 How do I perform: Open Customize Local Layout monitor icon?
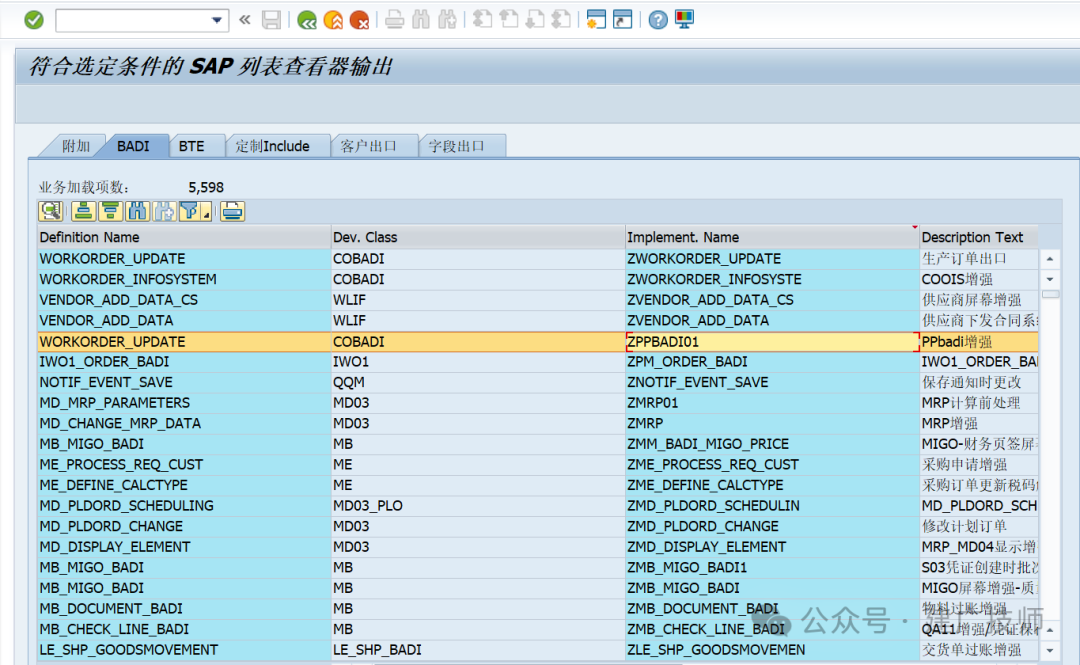pyautogui.click(x=685, y=19)
